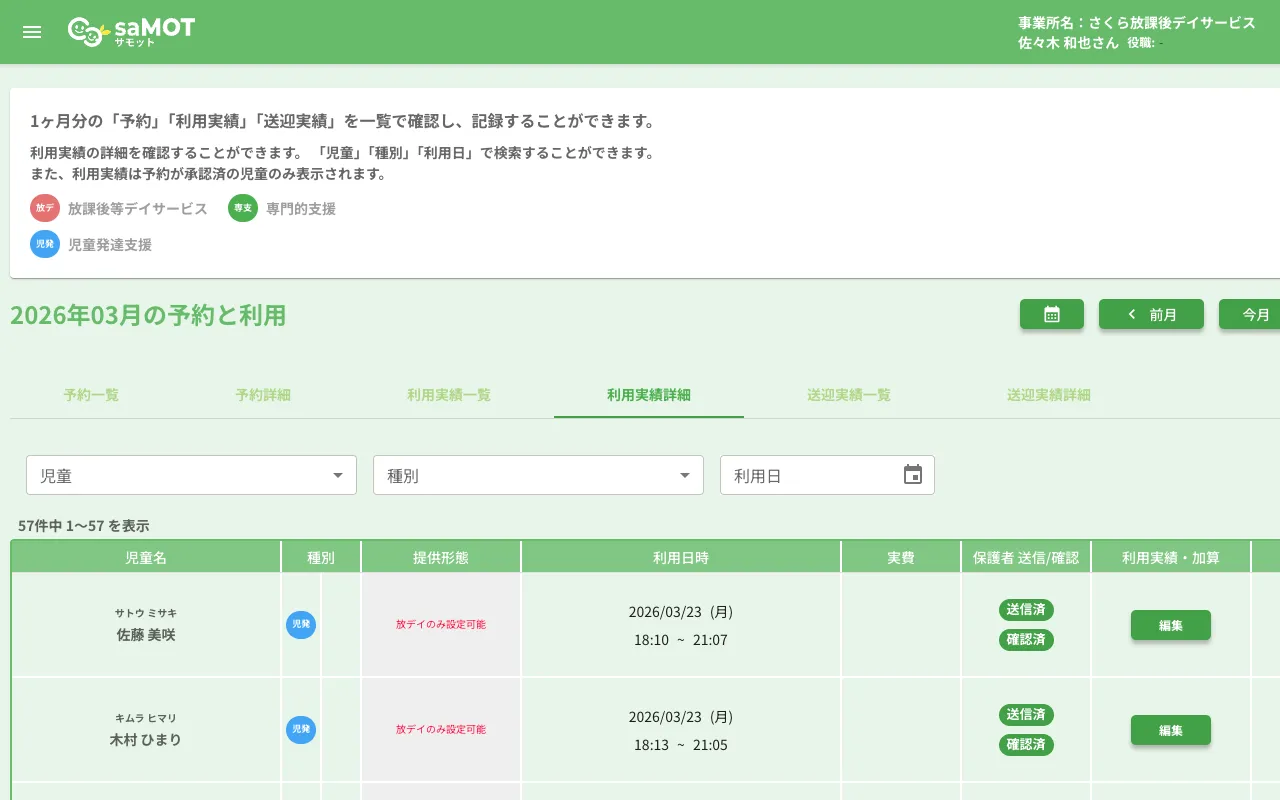1280x800 pixels.
Task: Click 編集 button for 佐藤 美咲
Action: 1170,624
